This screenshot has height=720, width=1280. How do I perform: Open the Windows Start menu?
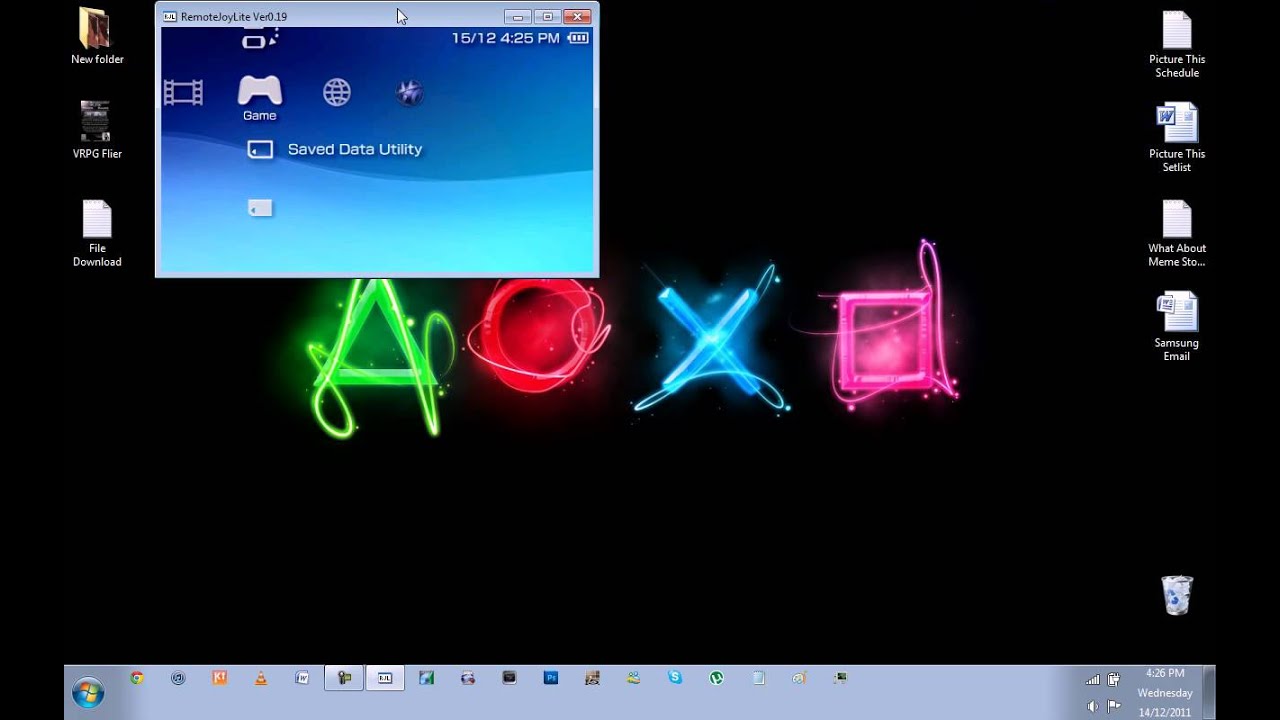tap(88, 692)
